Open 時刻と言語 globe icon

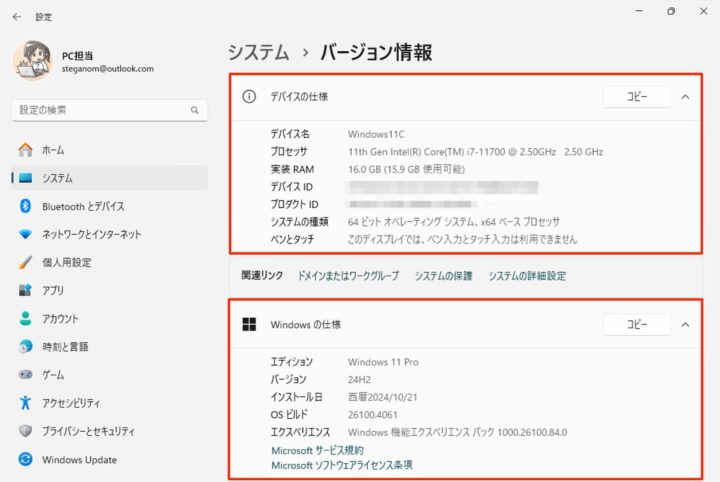(25, 346)
